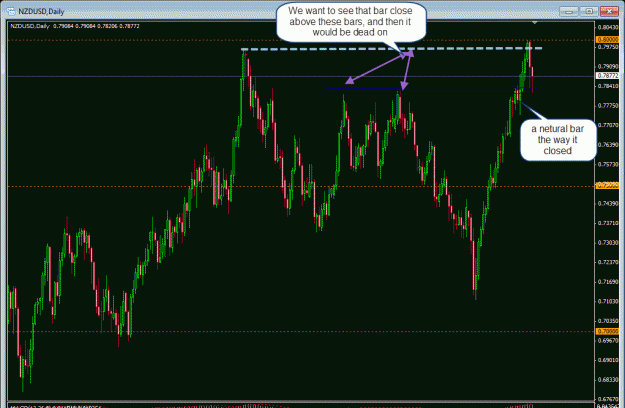The width and height of the screenshot is (625, 408).
Task: Click the 0.74390 price axis value
Action: tap(607, 204)
